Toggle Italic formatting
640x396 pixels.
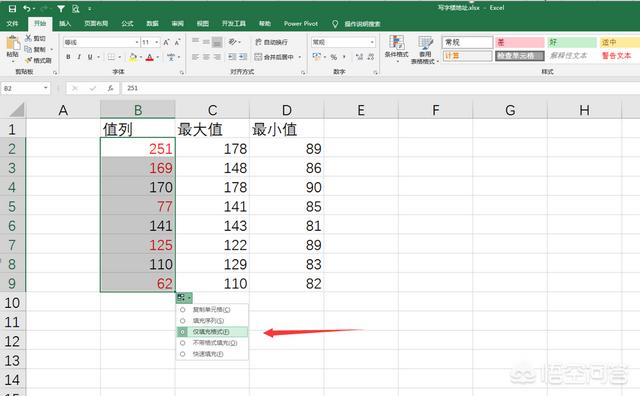pyautogui.click(x=79, y=57)
